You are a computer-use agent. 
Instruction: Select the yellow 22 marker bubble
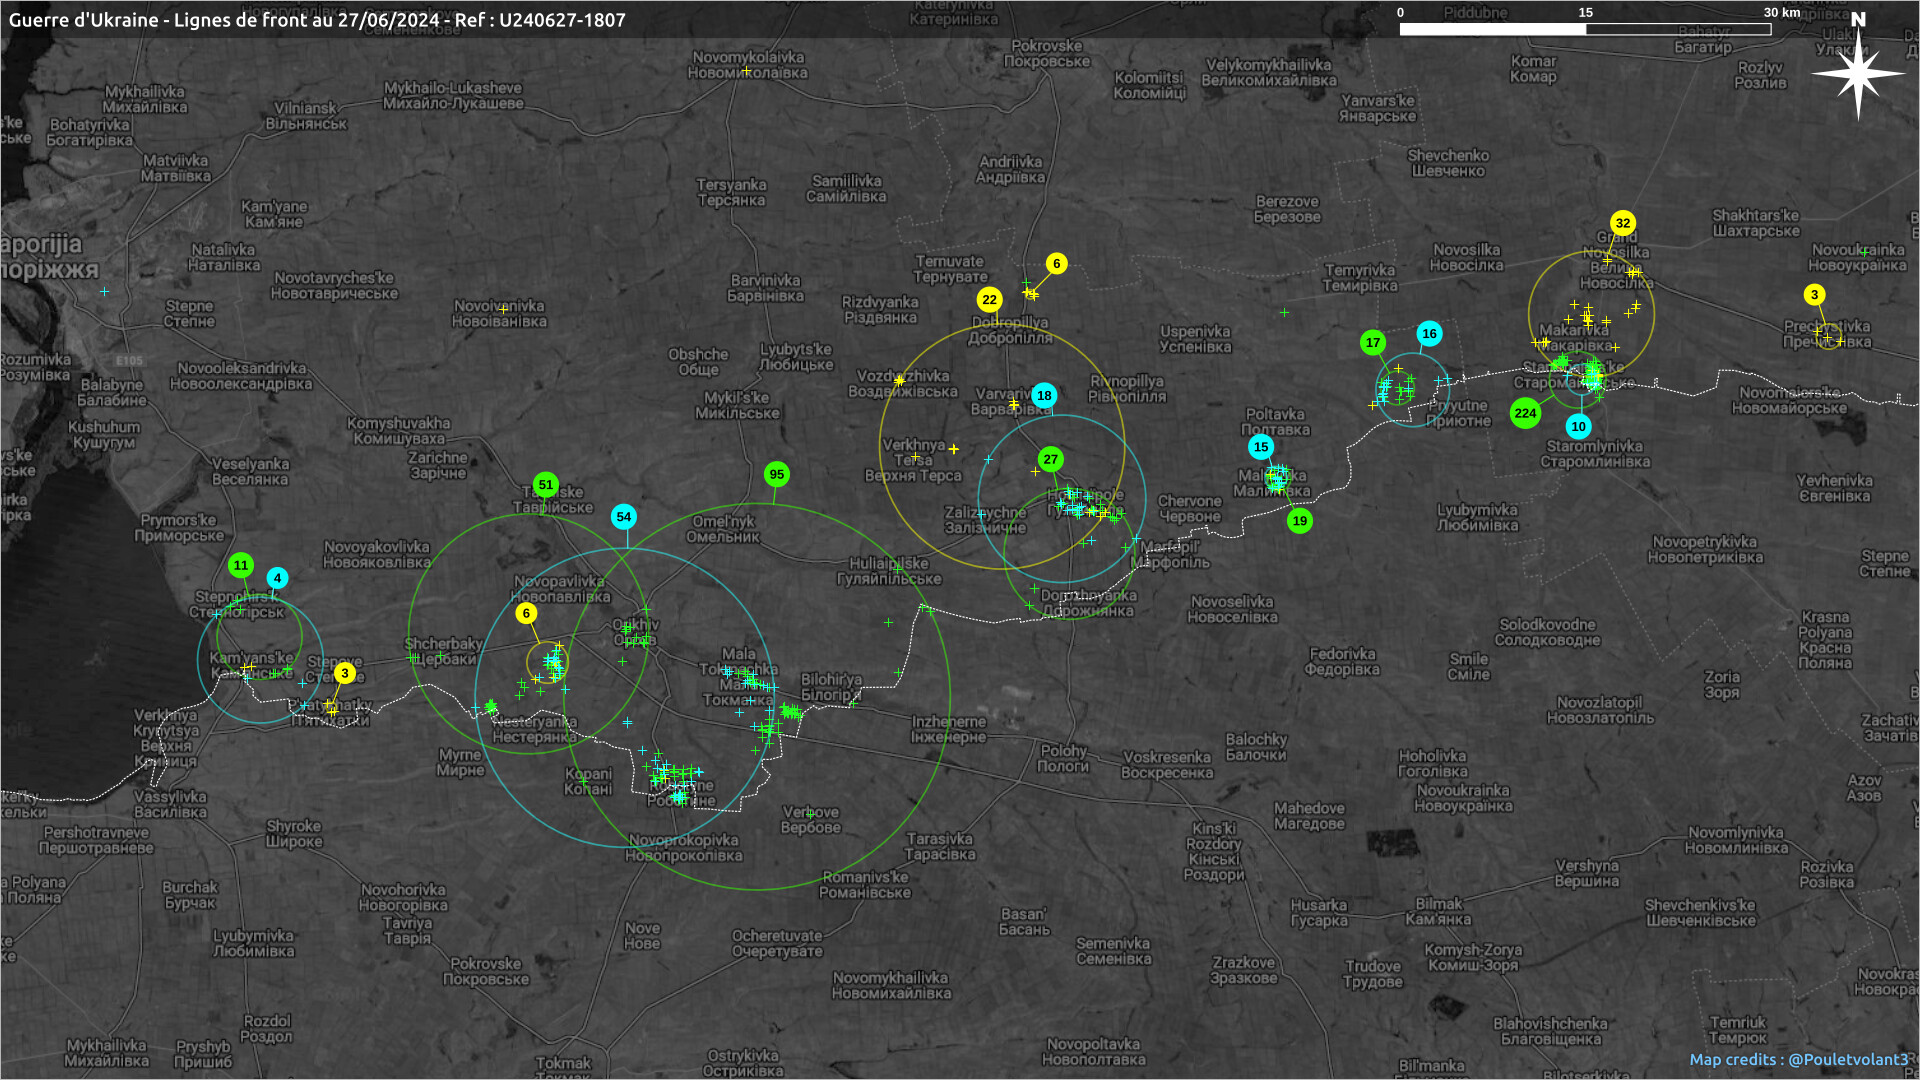coord(989,300)
